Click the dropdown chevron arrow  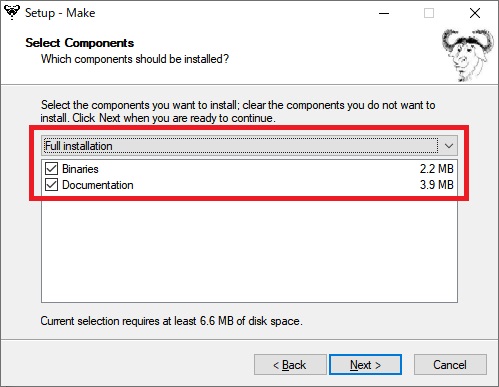(449, 146)
